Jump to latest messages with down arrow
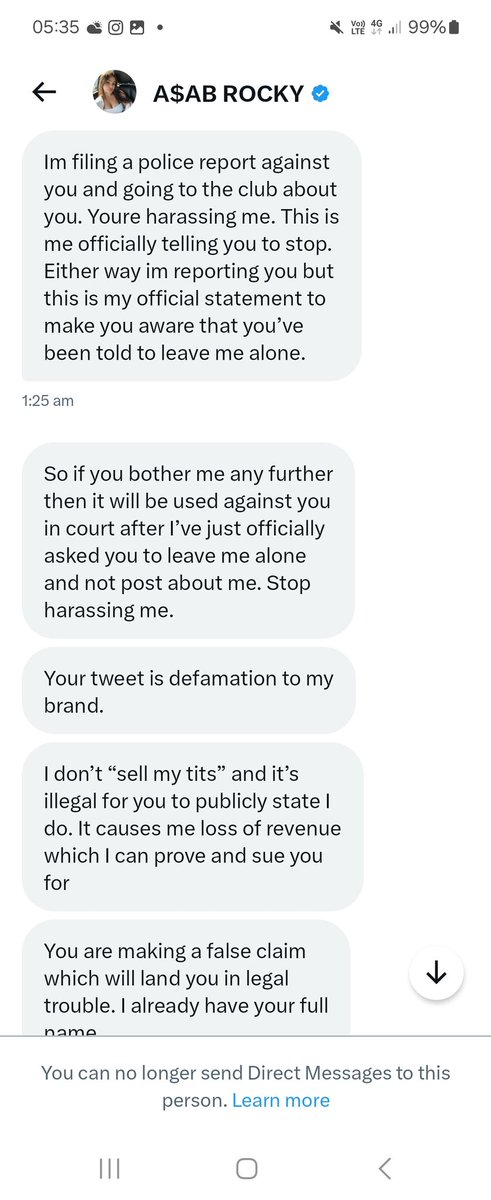Image resolution: width=491 pixels, height=1200 pixels. click(436, 972)
